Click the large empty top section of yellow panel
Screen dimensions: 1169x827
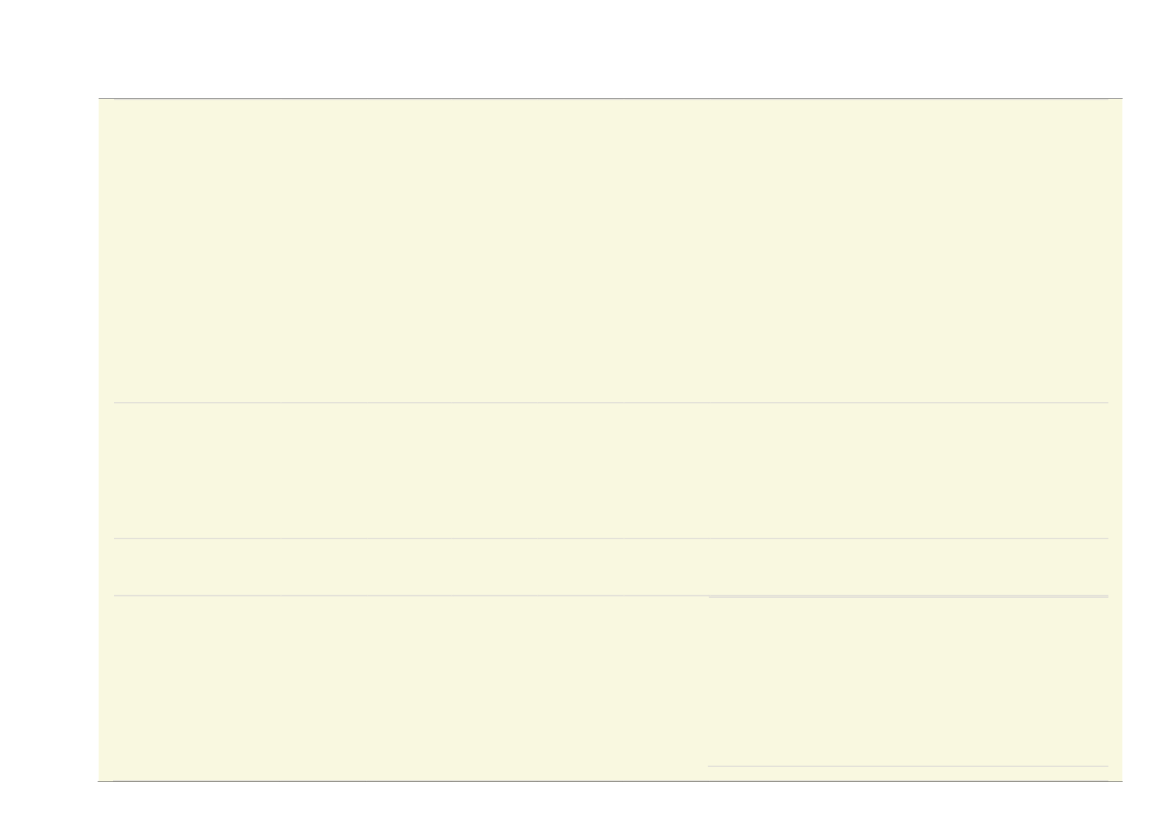click(611, 251)
